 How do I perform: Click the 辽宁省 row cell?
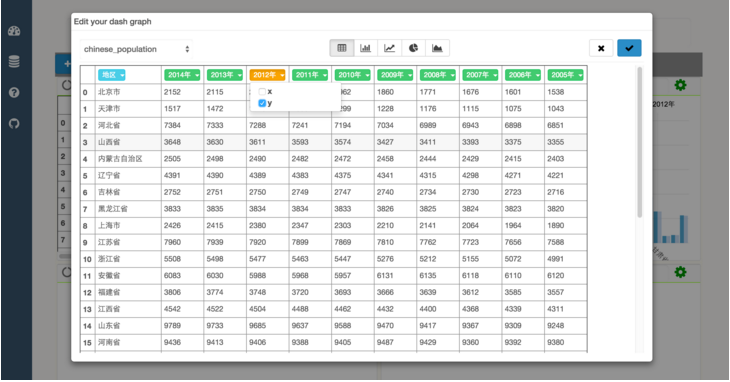pos(128,175)
